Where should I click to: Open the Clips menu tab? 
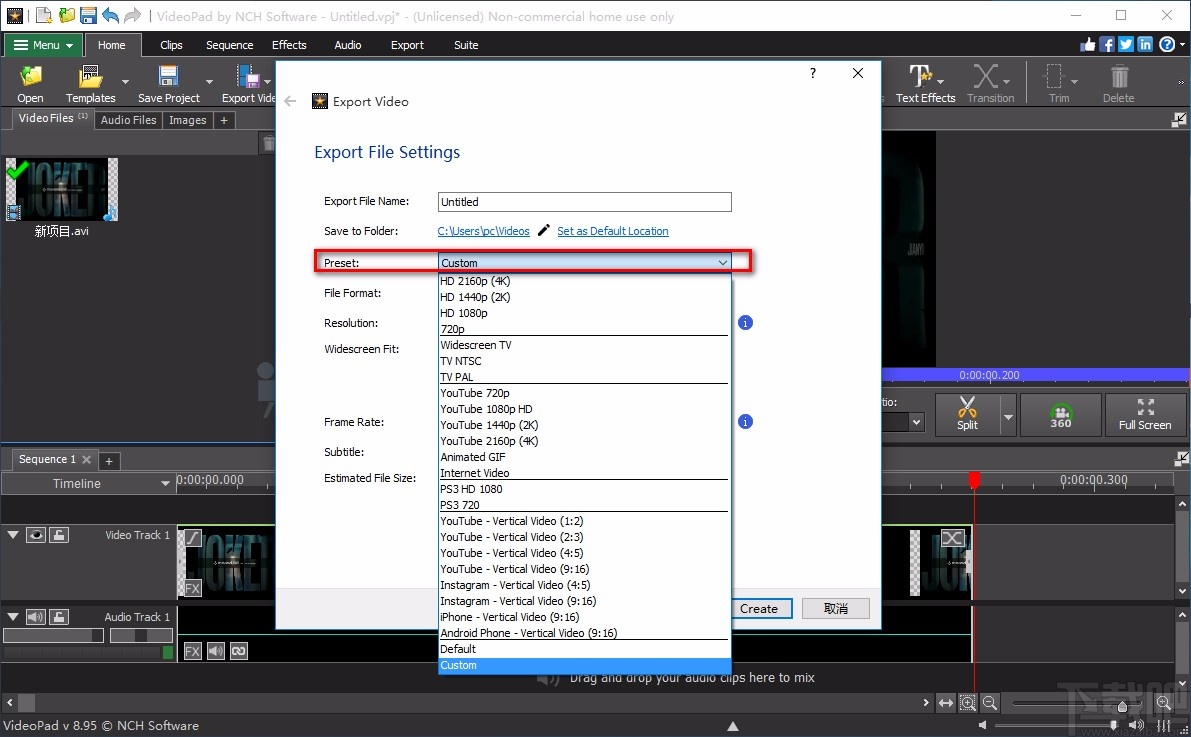tap(171, 45)
